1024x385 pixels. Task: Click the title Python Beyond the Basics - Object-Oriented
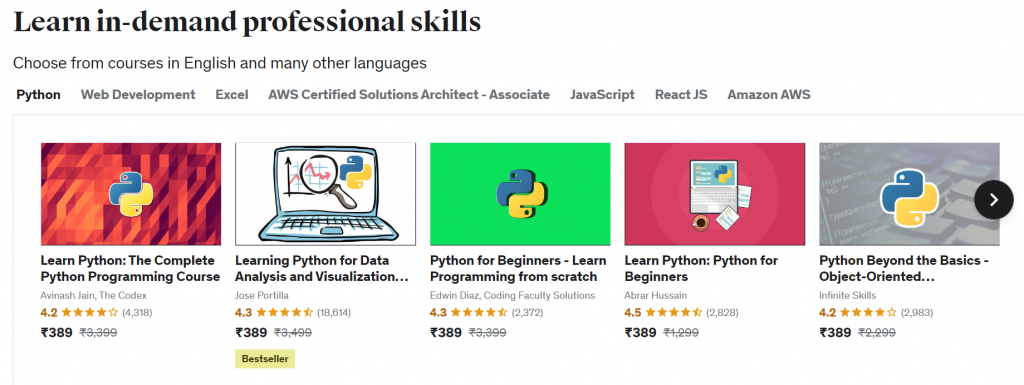(x=904, y=268)
